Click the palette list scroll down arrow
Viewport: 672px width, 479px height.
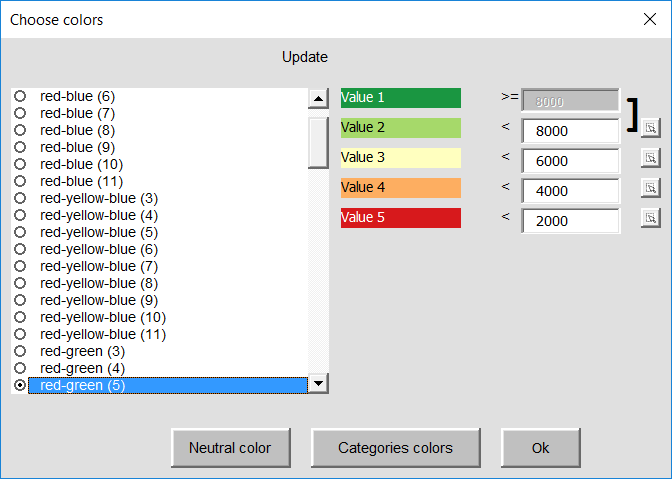tap(318, 383)
